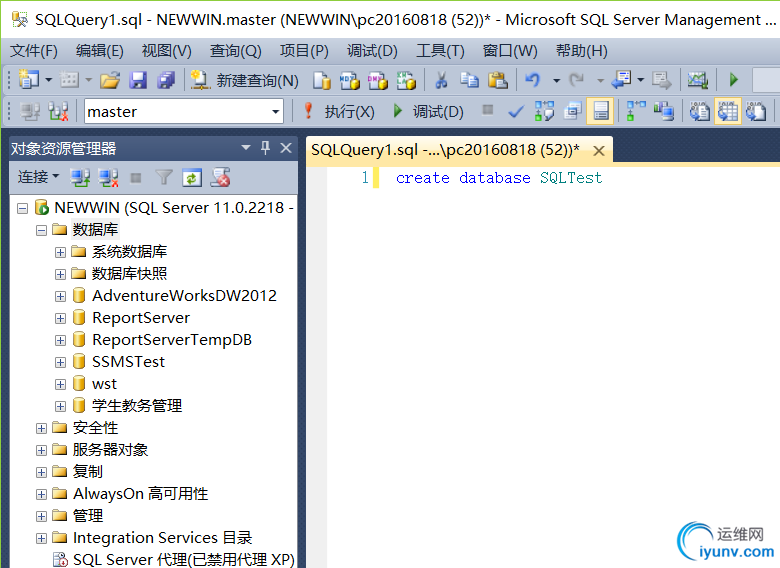Click the Change Connection icon
780x568 pixels.
click(x=58, y=111)
